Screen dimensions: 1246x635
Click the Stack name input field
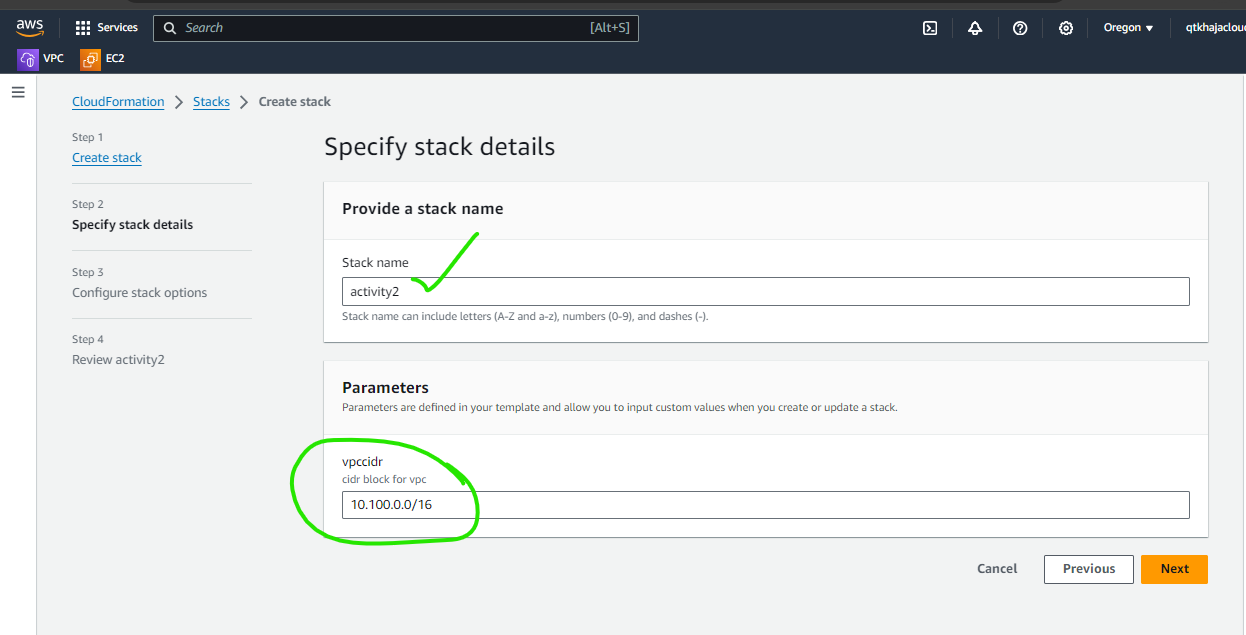(766, 291)
